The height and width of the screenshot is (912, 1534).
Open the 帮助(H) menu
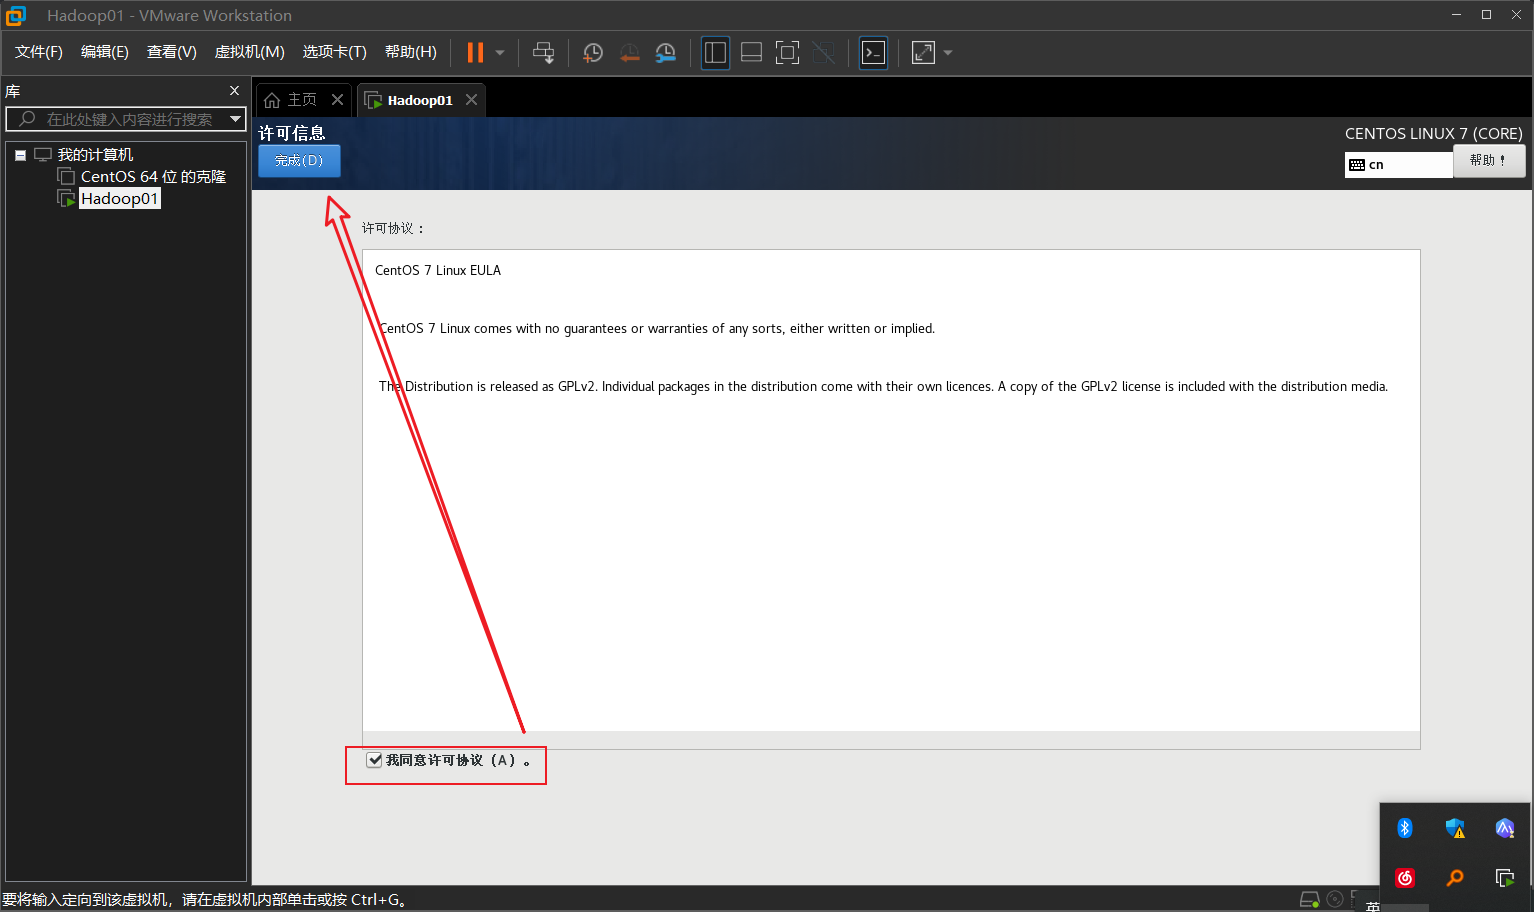411,52
